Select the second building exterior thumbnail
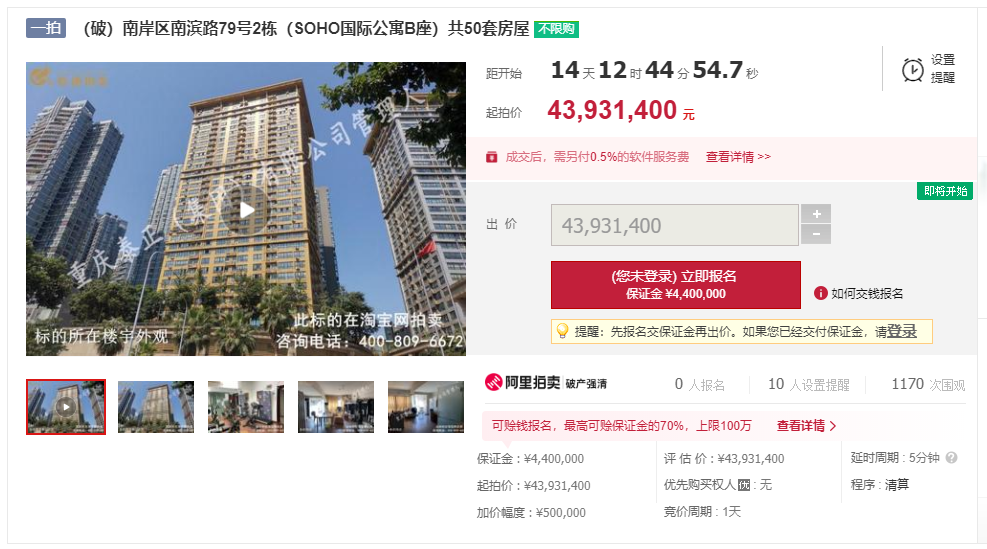 (x=156, y=407)
